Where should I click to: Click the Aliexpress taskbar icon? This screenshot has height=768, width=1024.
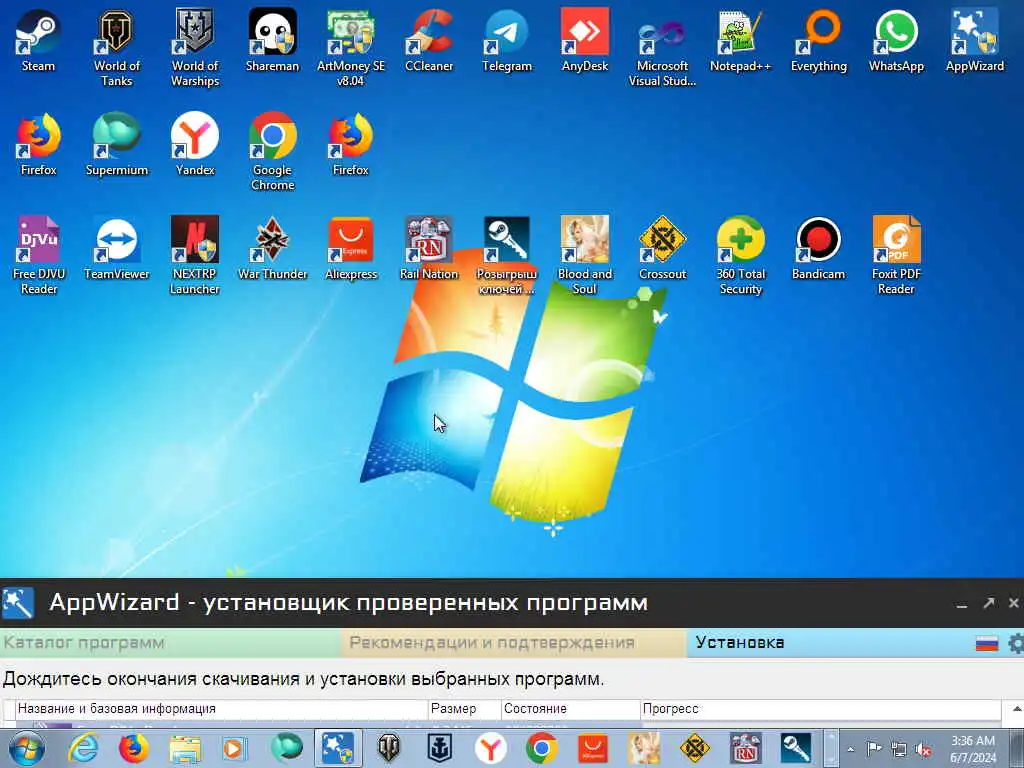point(592,748)
